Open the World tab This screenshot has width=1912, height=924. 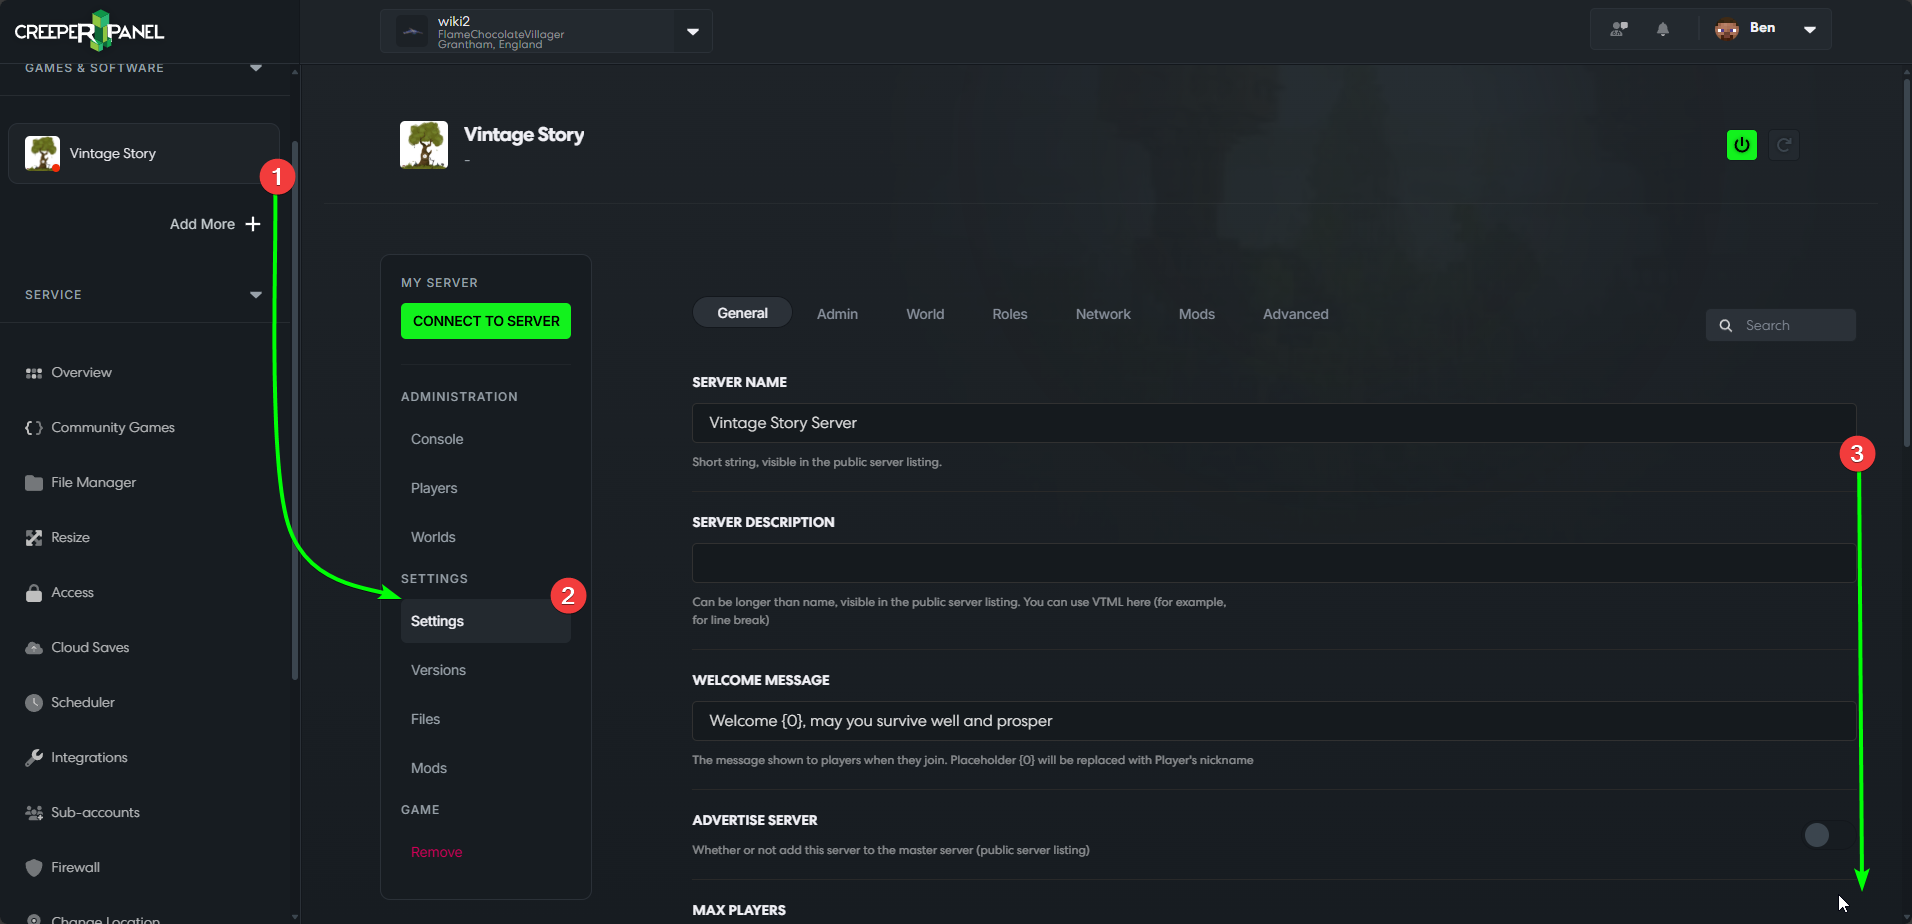point(925,314)
